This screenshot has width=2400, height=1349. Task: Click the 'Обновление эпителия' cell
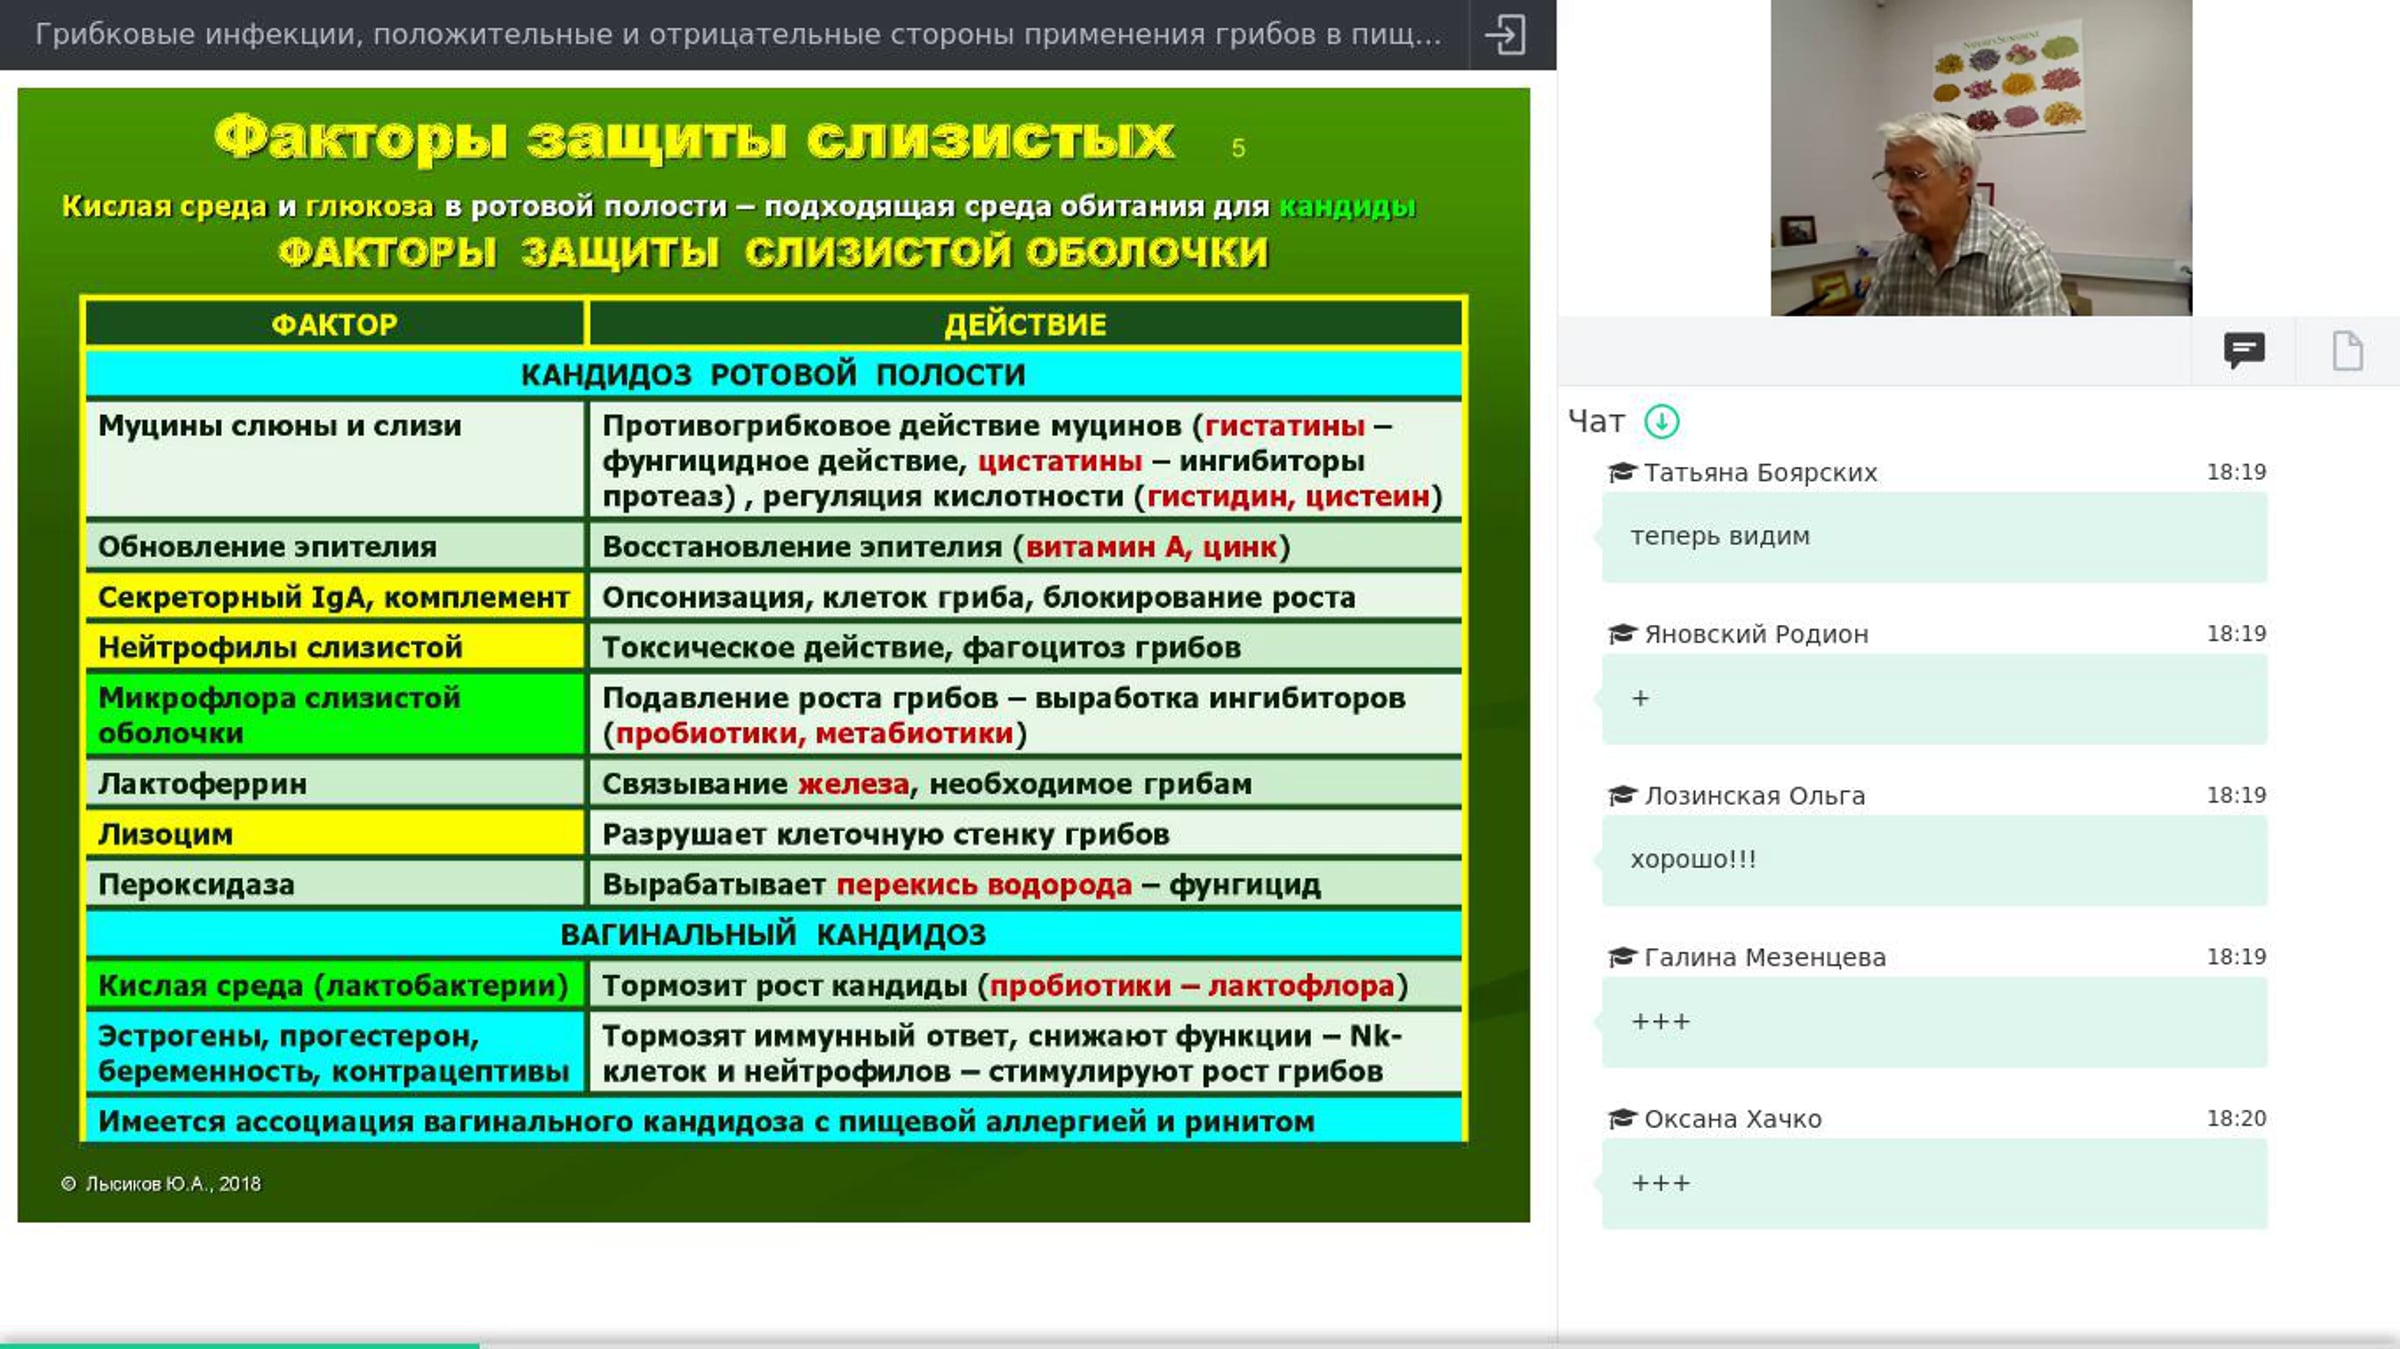(334, 546)
